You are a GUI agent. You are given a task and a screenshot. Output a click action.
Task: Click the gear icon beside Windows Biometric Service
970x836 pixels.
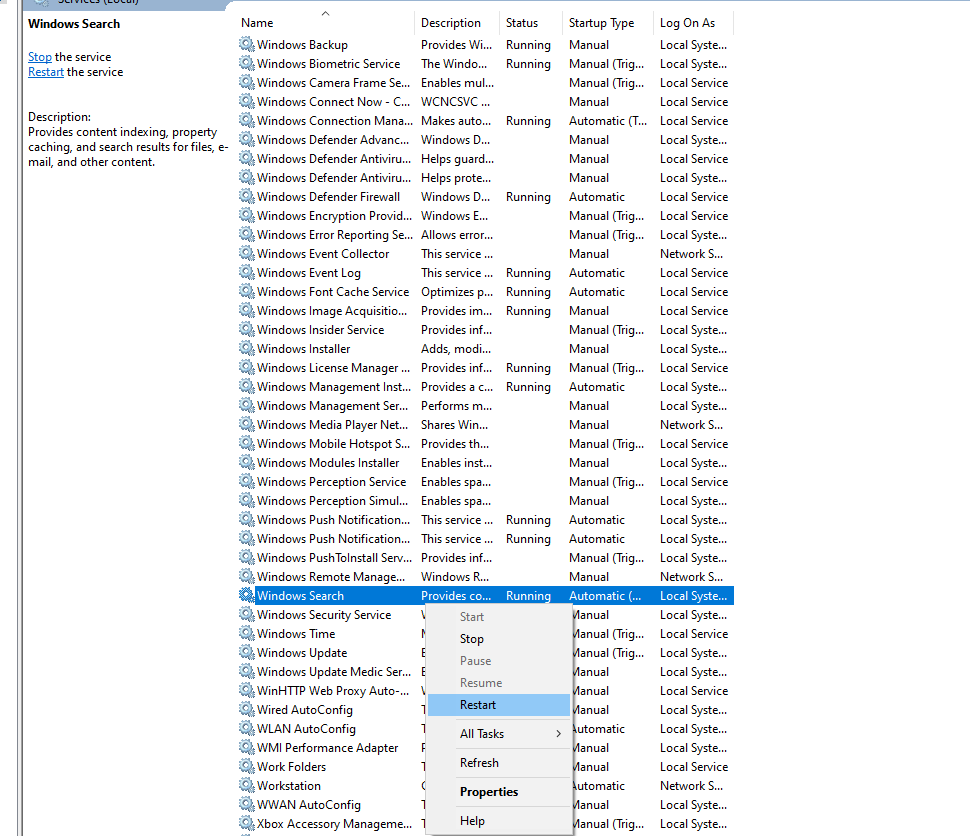tap(247, 63)
